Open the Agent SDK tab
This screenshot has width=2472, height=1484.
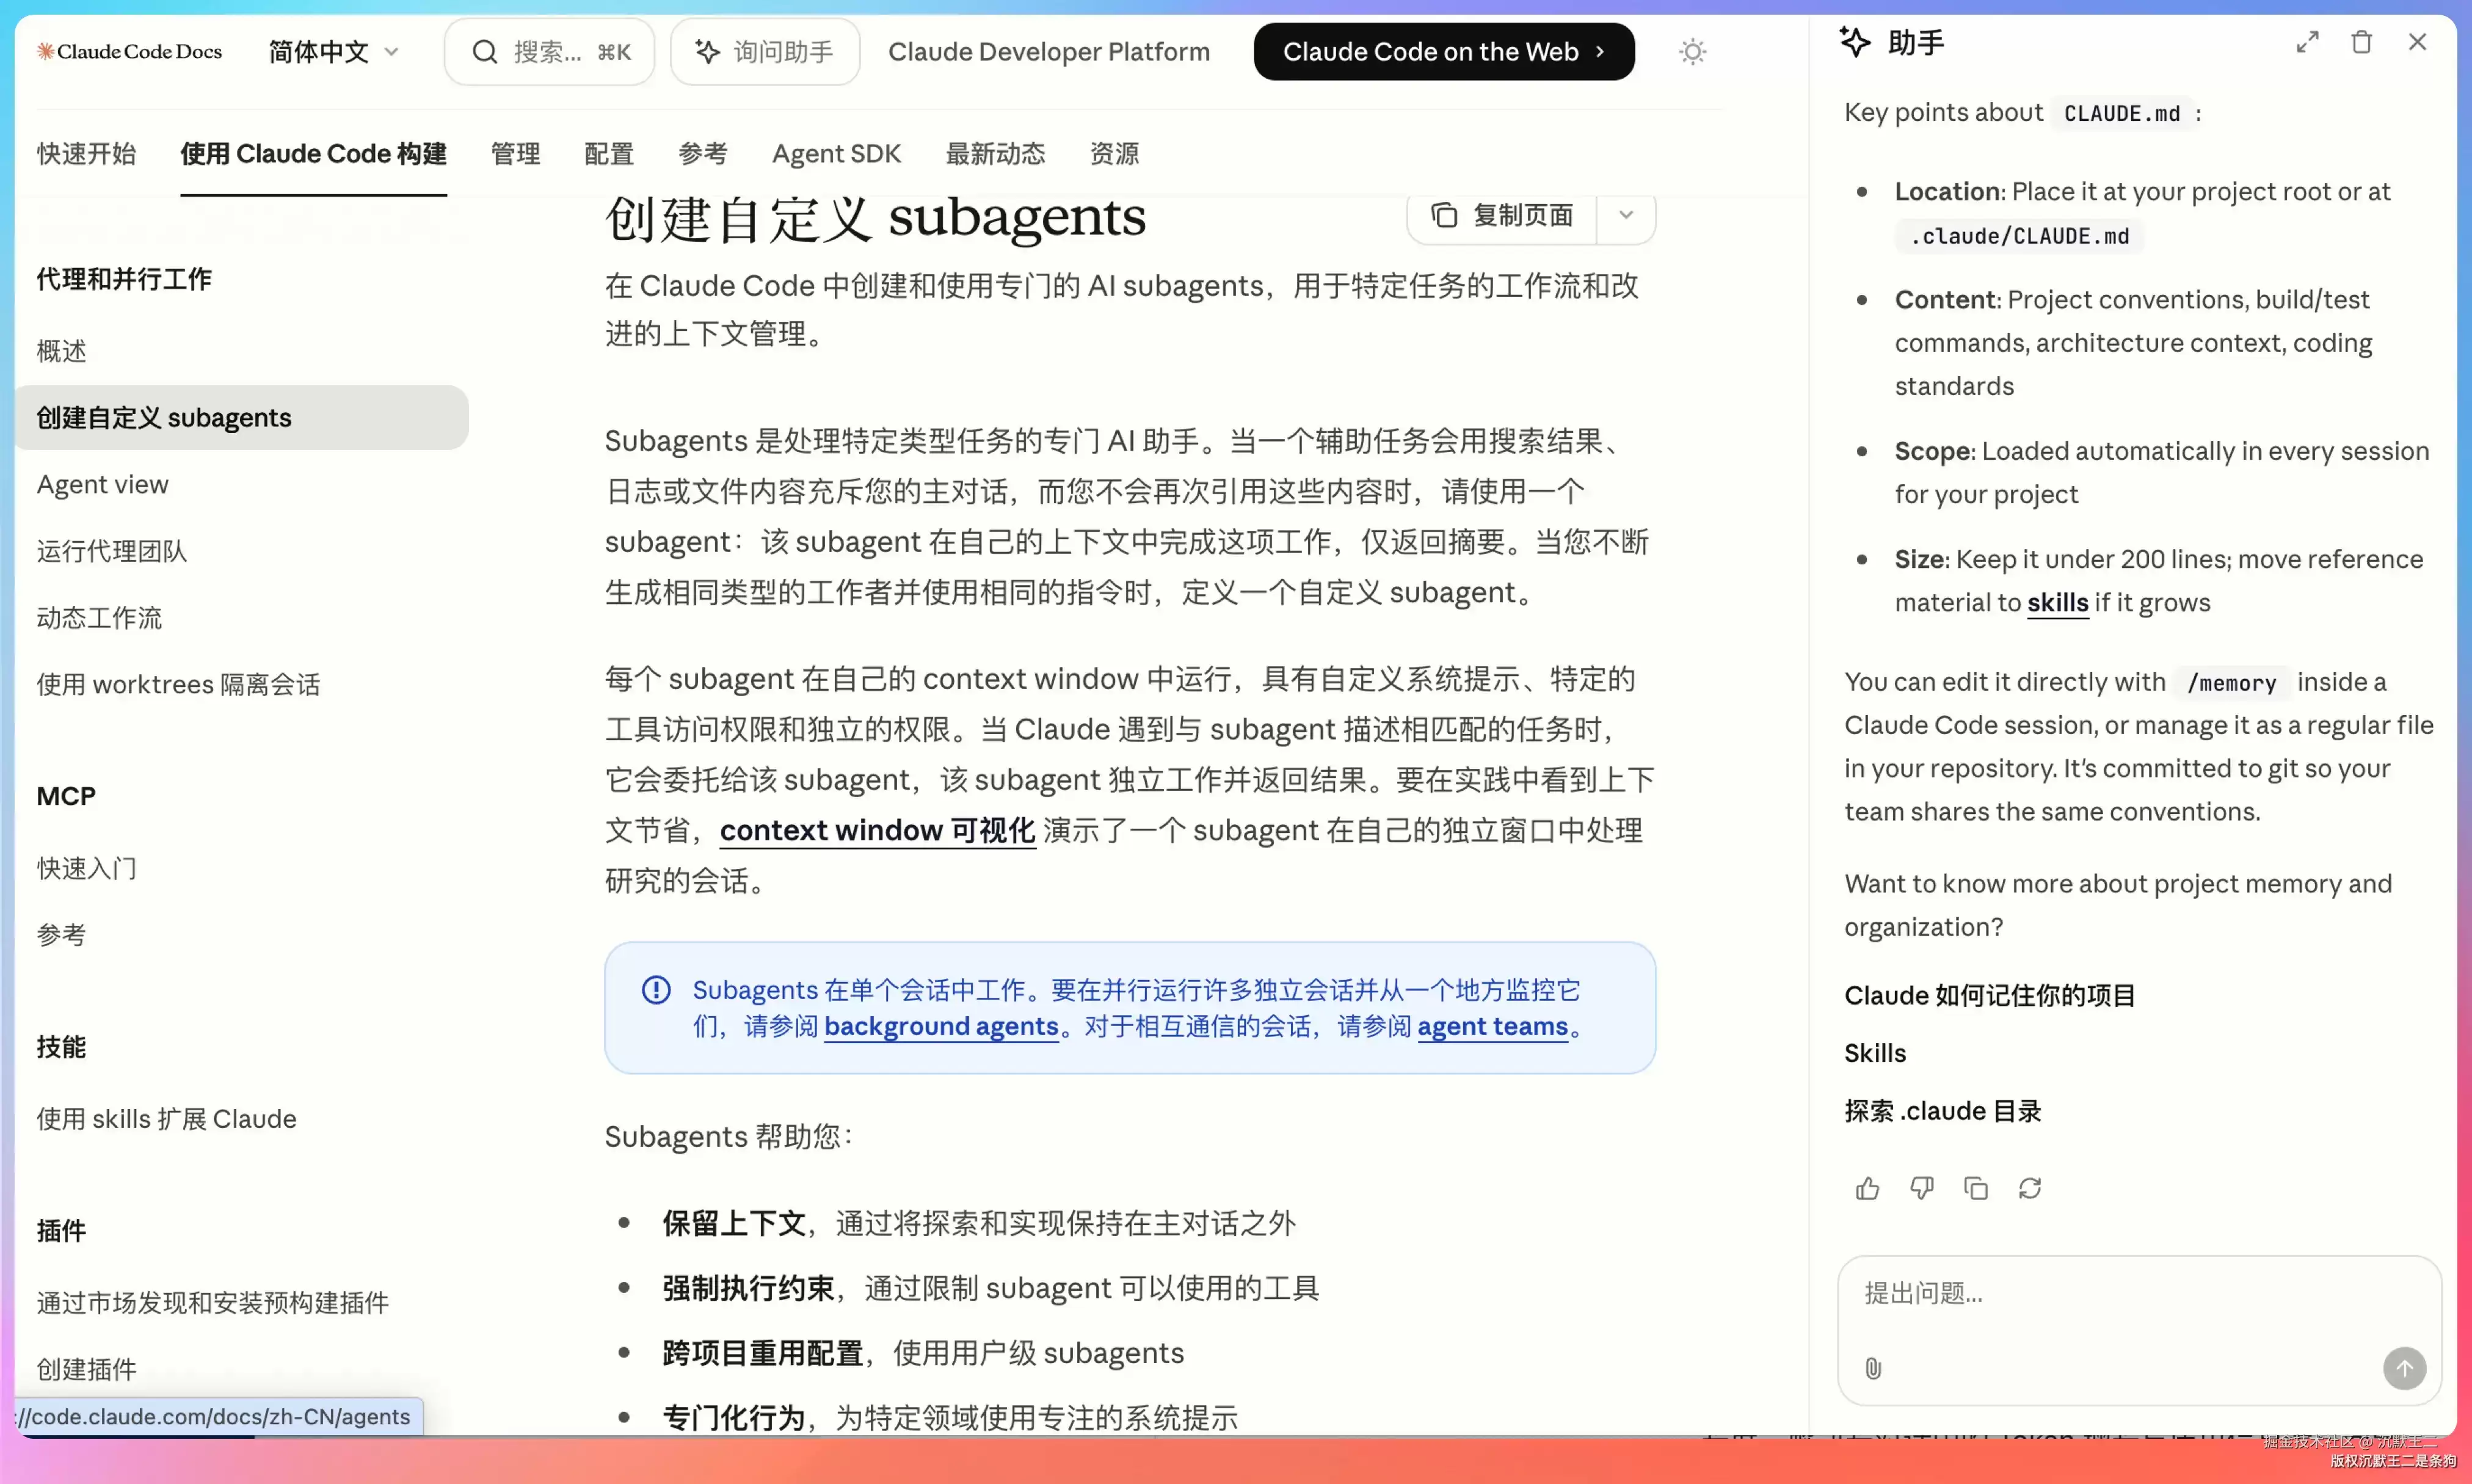836,153
